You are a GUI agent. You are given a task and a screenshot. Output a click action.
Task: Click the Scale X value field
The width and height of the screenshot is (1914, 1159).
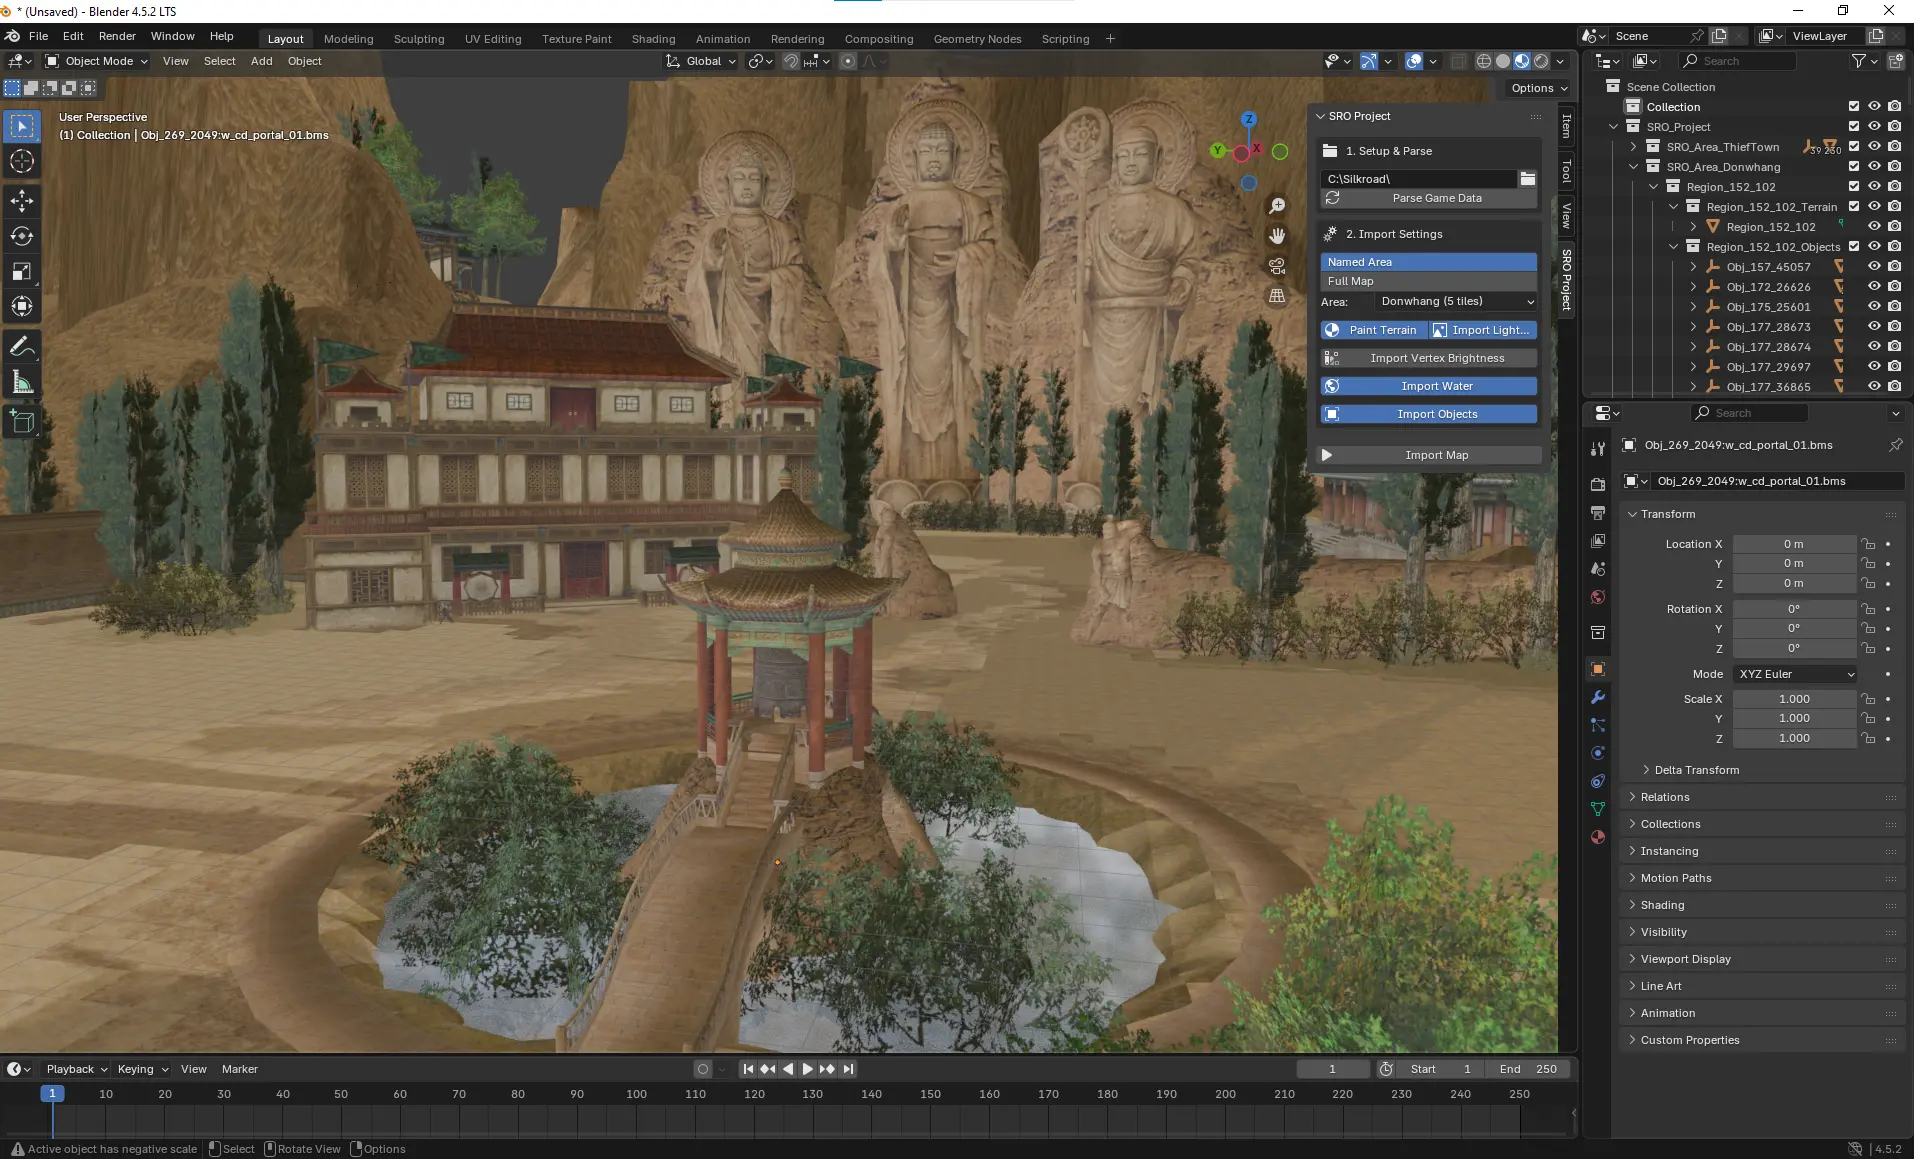(x=1794, y=699)
